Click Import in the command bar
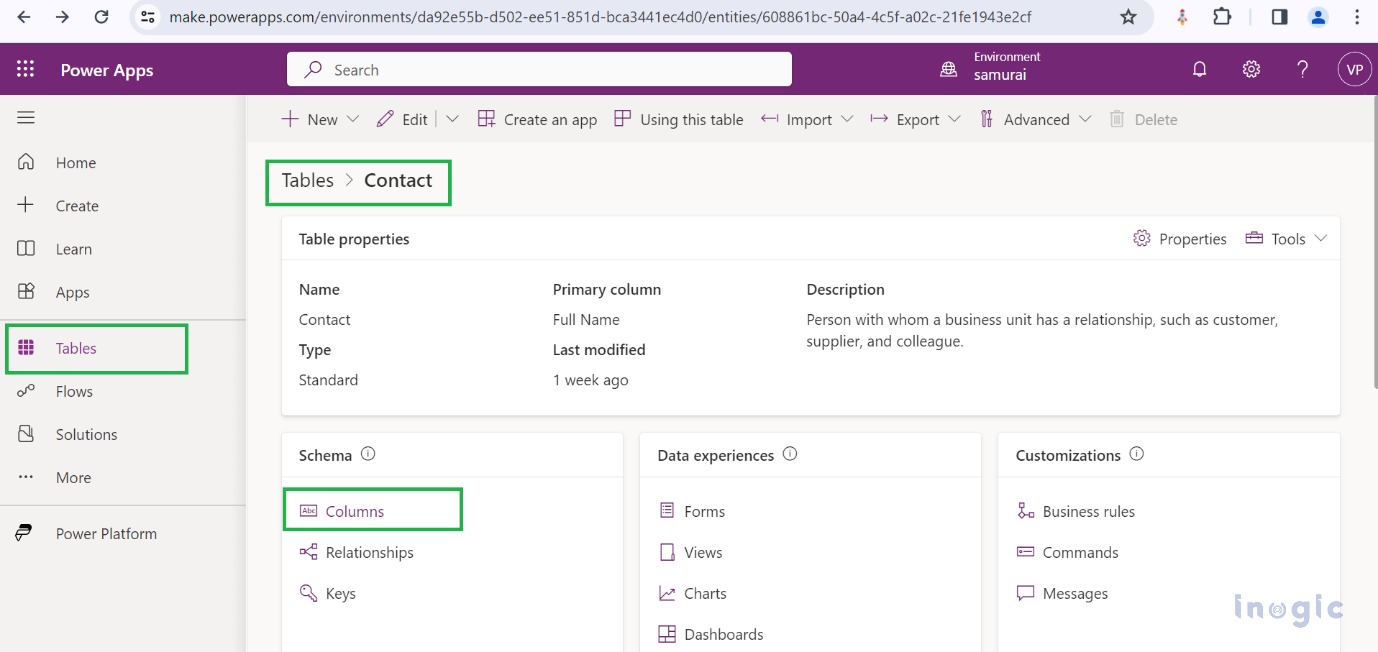 (x=796, y=119)
